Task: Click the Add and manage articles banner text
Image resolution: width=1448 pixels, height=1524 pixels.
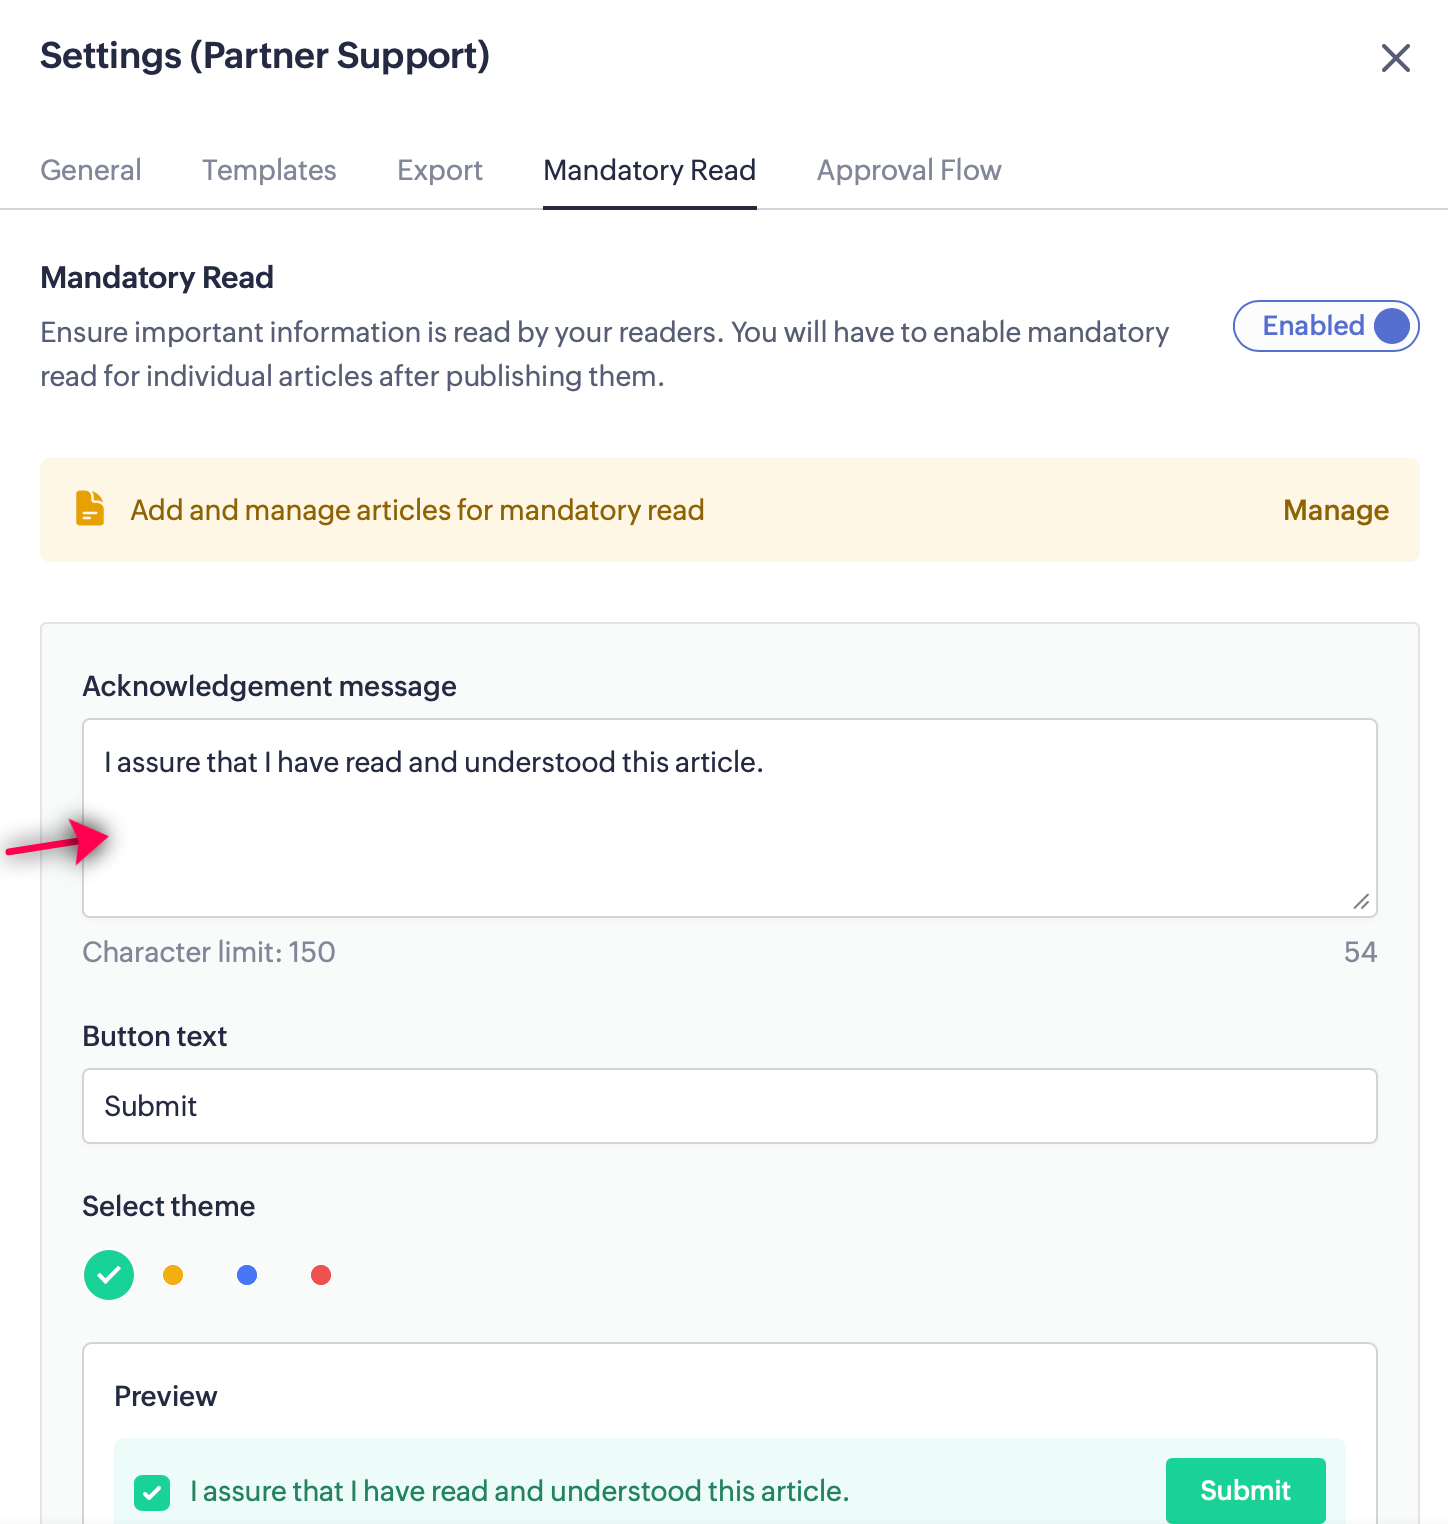Action: pyautogui.click(x=417, y=510)
